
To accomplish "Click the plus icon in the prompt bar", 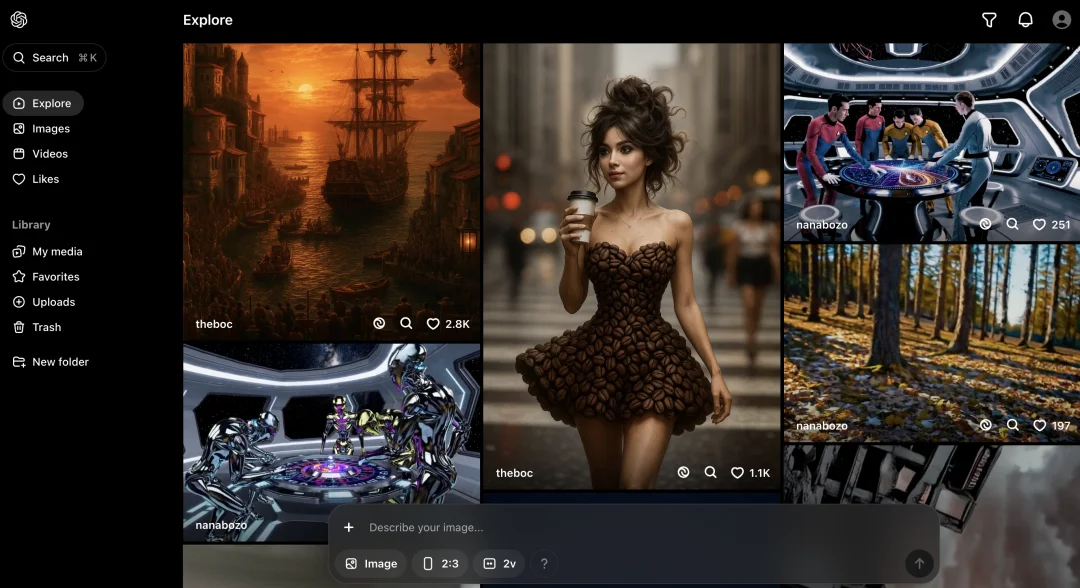I will pos(349,528).
